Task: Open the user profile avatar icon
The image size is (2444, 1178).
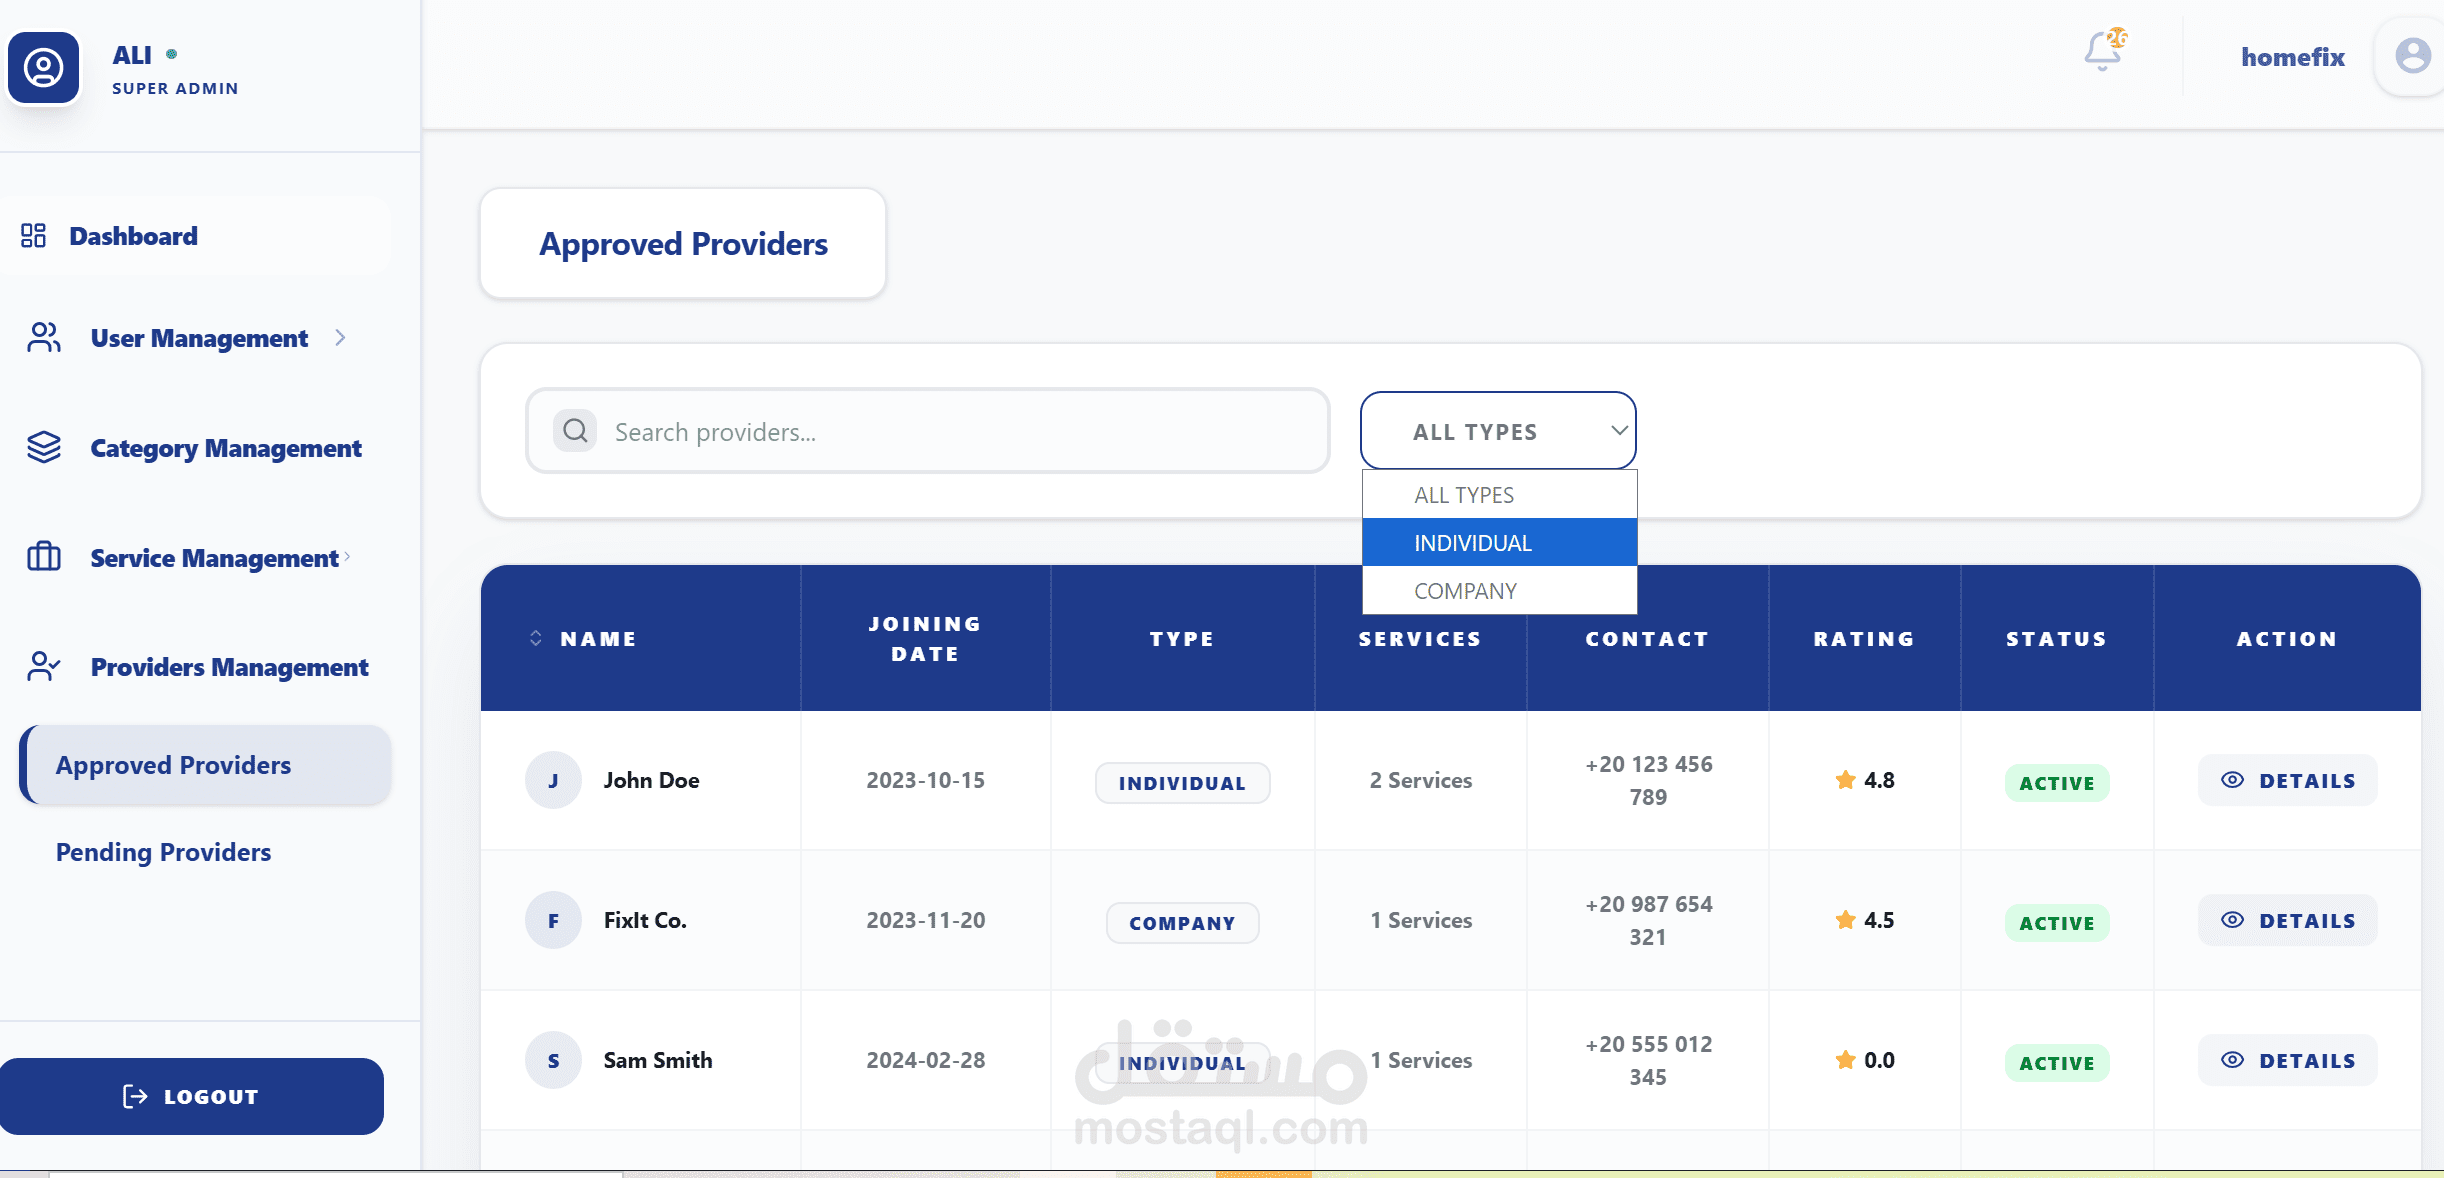Action: click(x=2412, y=56)
